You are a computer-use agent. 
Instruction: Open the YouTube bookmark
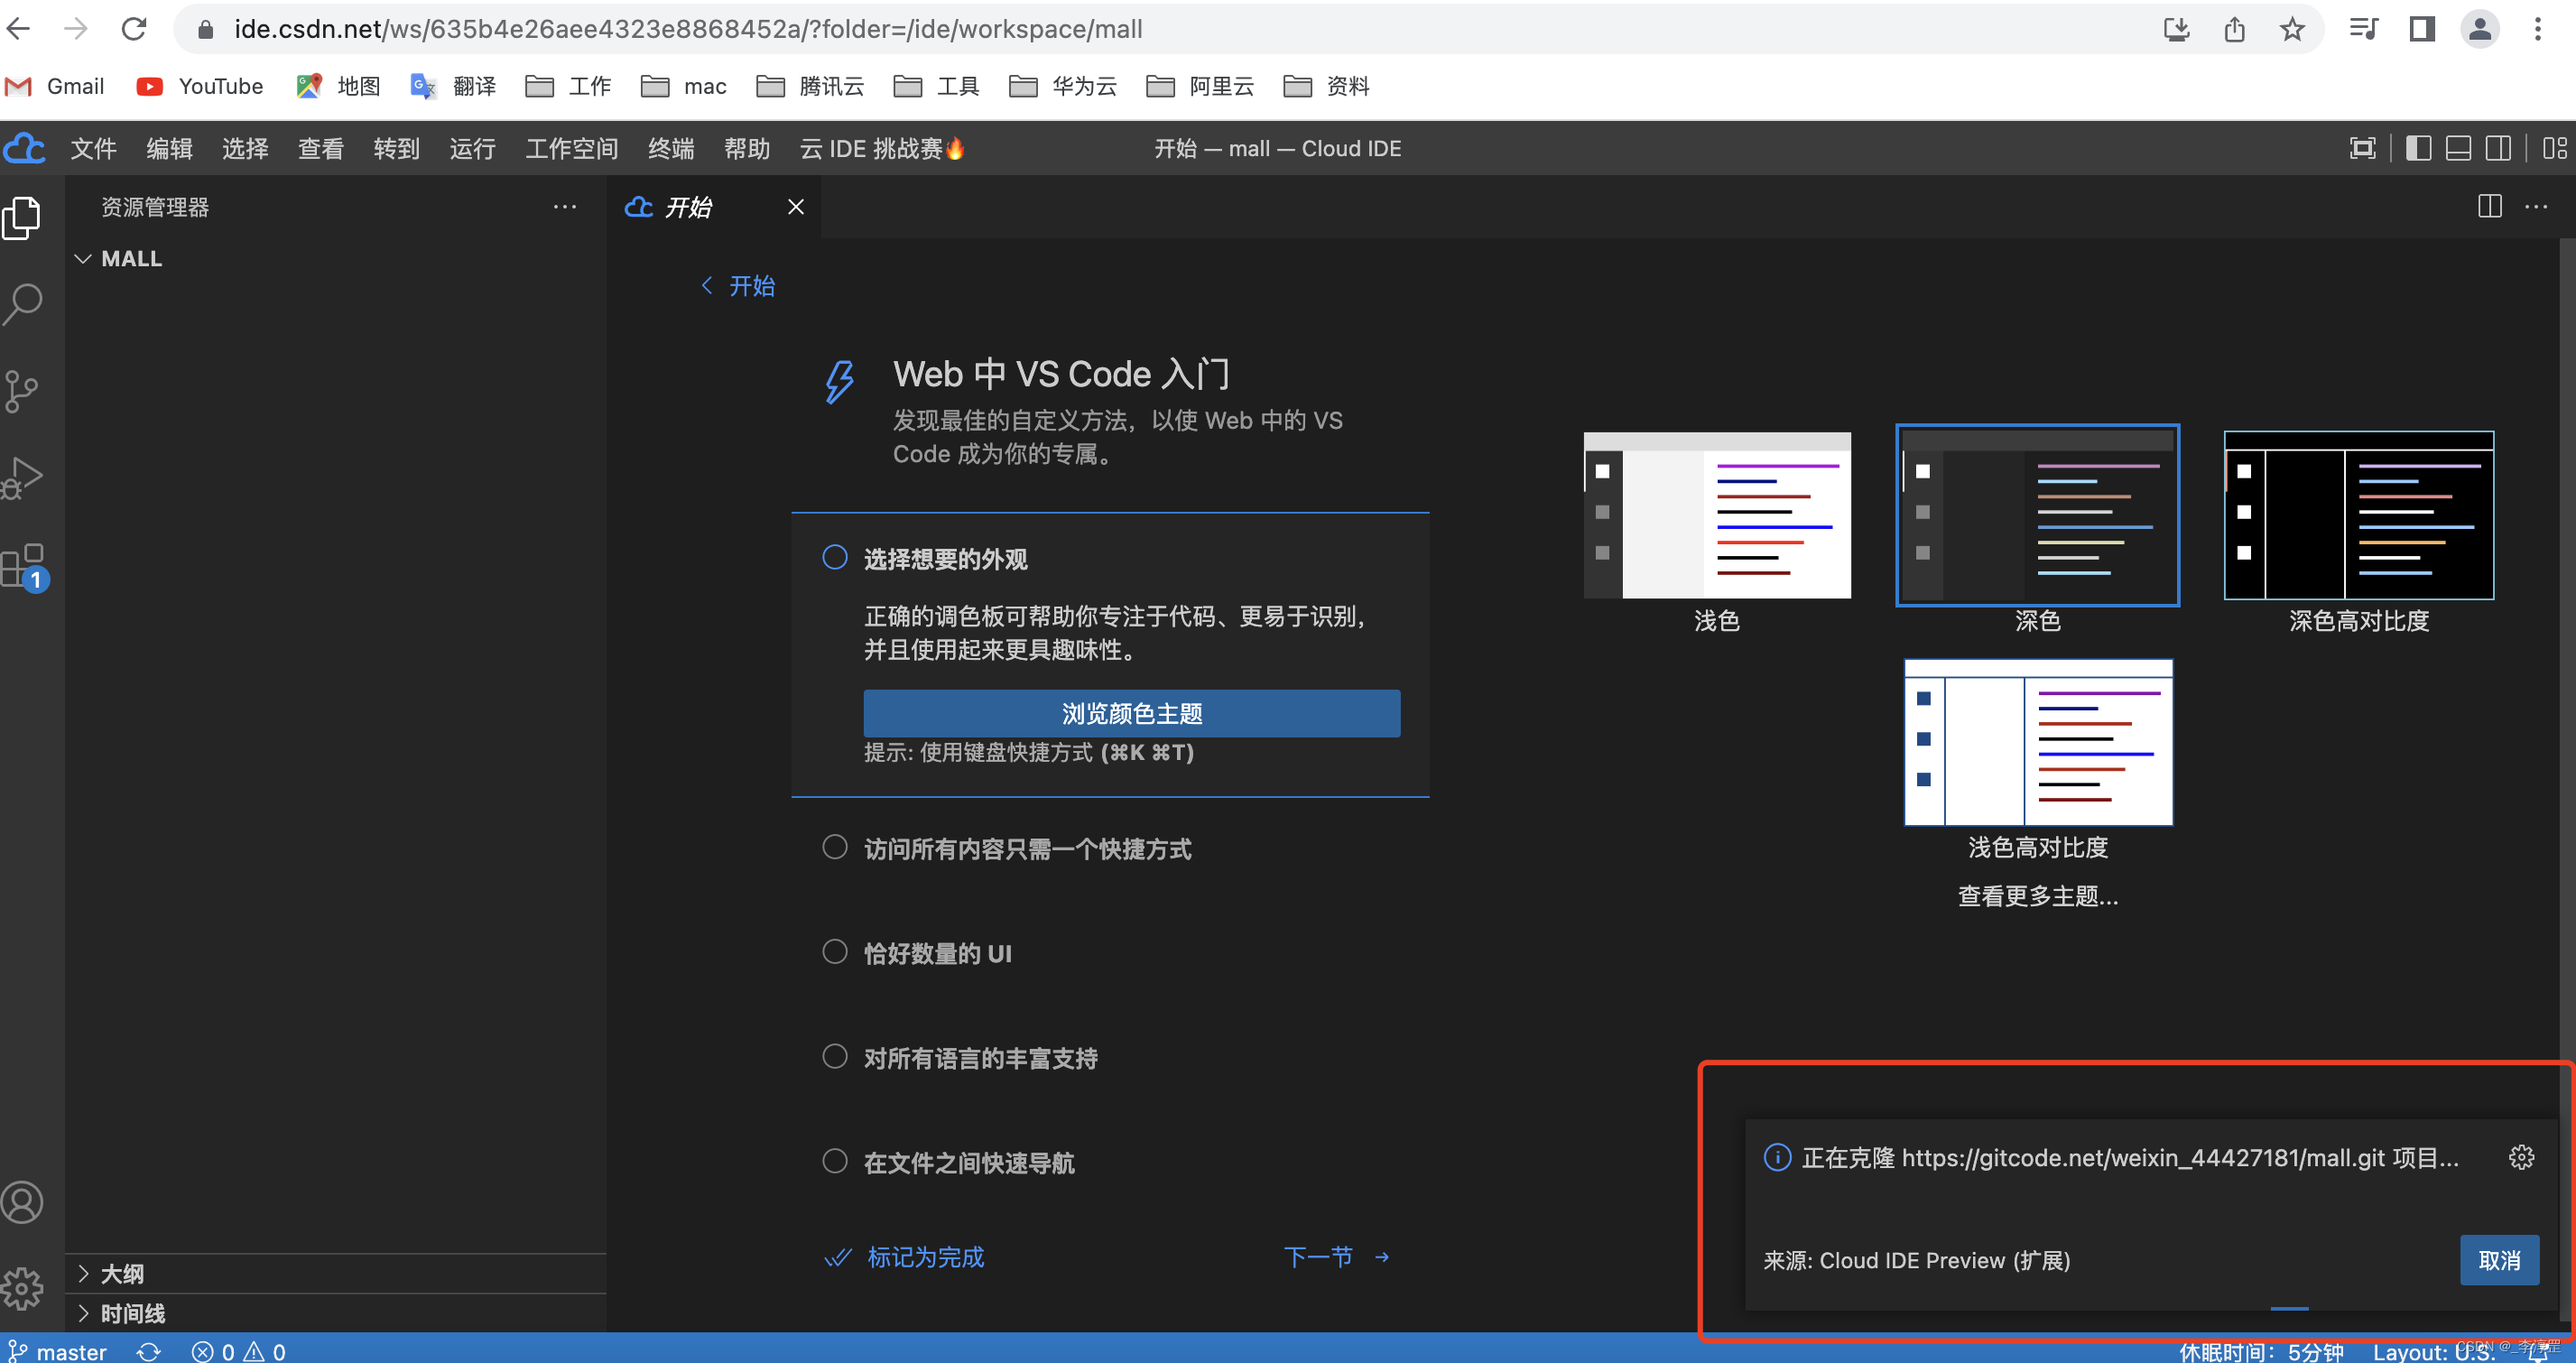pos(200,86)
